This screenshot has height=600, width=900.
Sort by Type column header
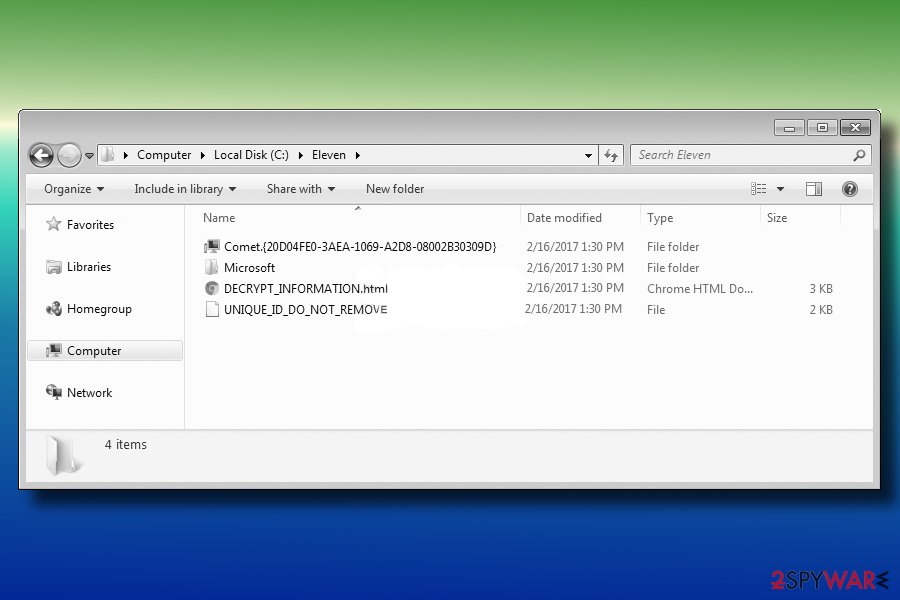pyautogui.click(x=660, y=218)
